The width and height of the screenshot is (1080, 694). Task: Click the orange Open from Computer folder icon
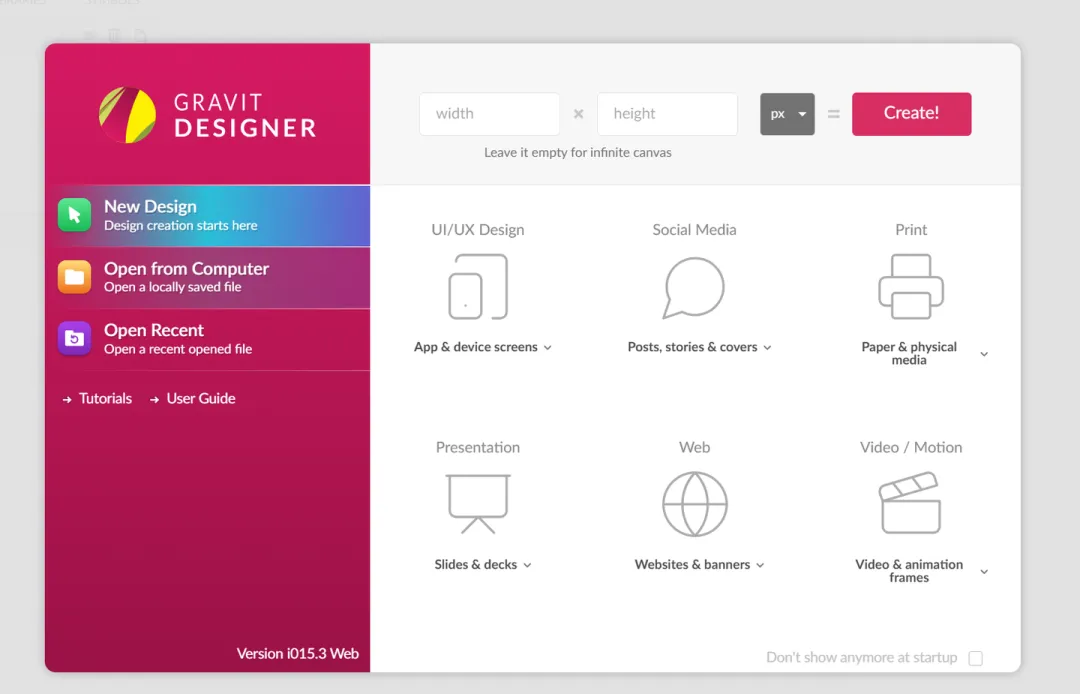pyautogui.click(x=74, y=277)
